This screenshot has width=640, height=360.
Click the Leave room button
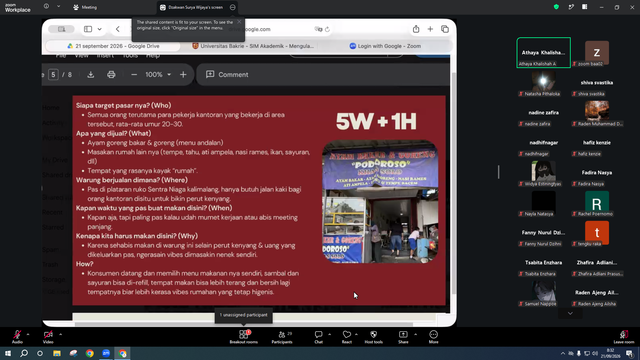click(x=624, y=337)
